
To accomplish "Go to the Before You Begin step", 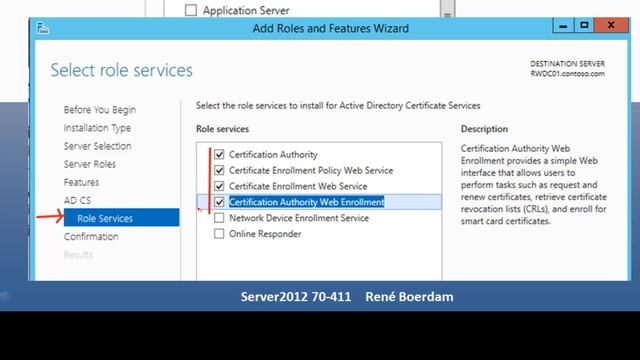I will (x=100, y=110).
